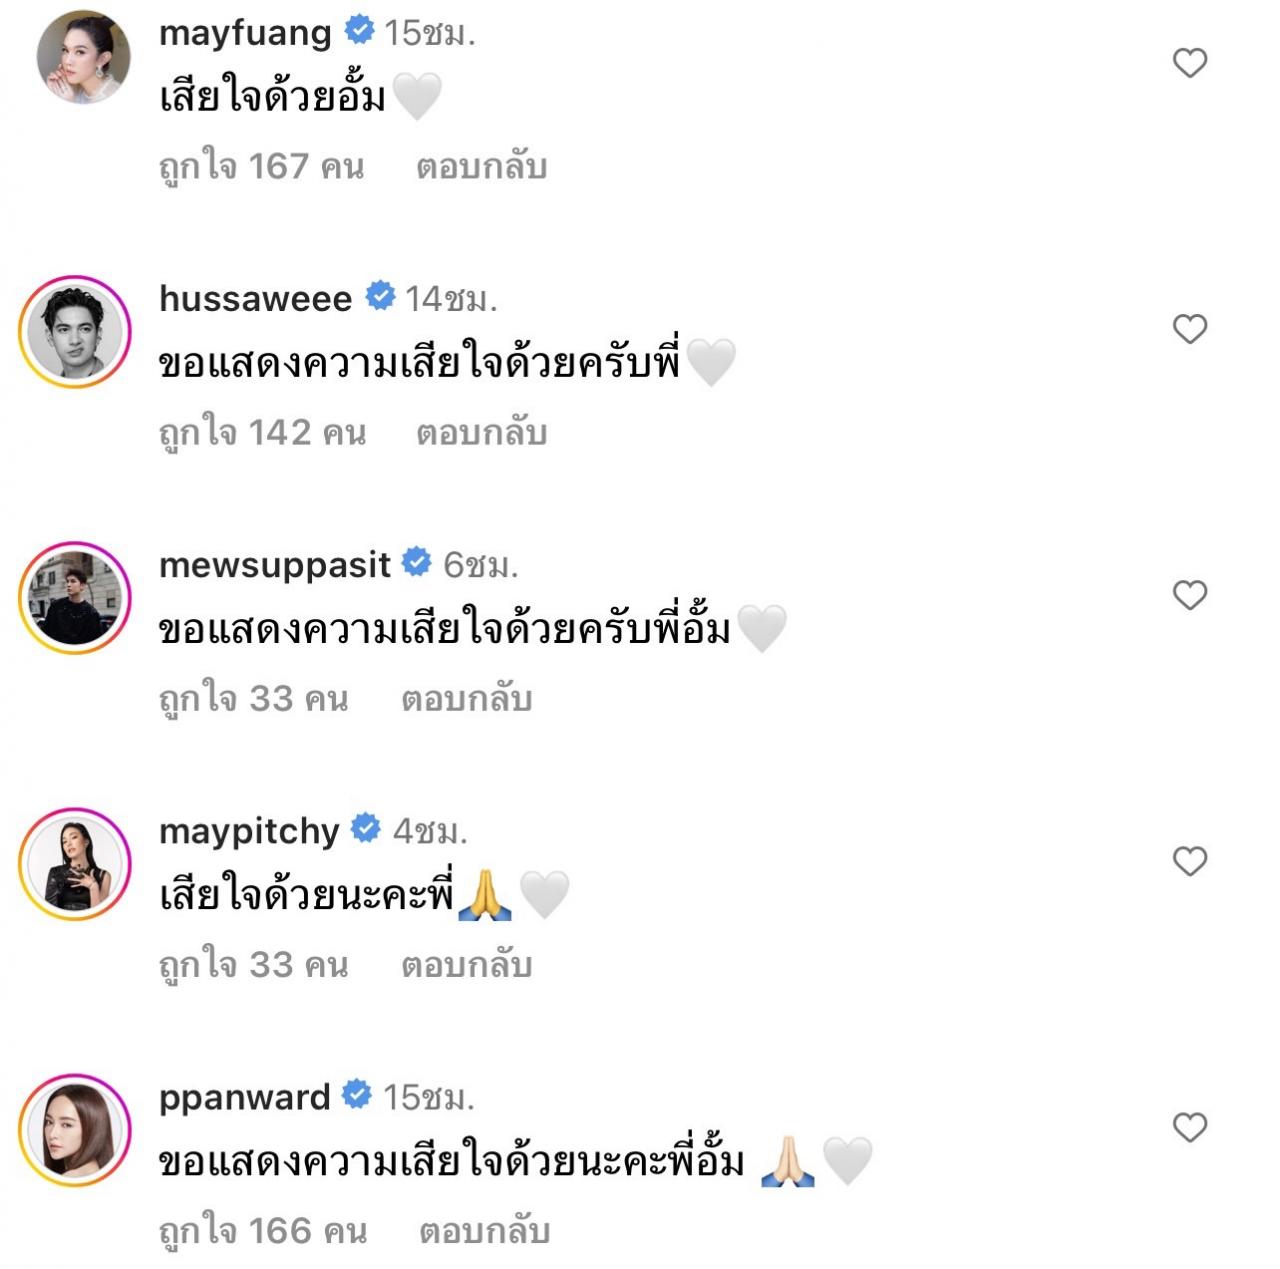Go to maypitchy's profile via username
The width and height of the screenshot is (1280, 1269).
[x=249, y=831]
